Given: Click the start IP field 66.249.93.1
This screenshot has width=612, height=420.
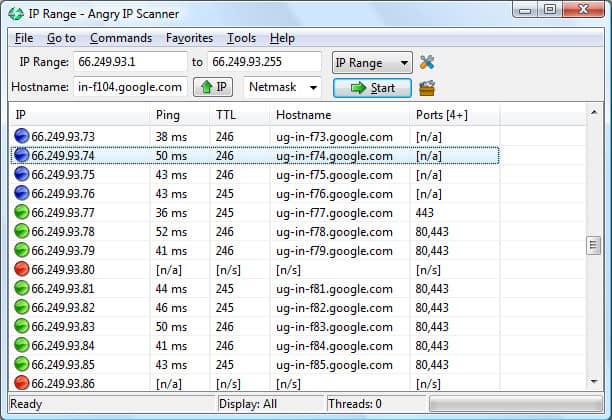Looking at the screenshot, I should point(130,62).
